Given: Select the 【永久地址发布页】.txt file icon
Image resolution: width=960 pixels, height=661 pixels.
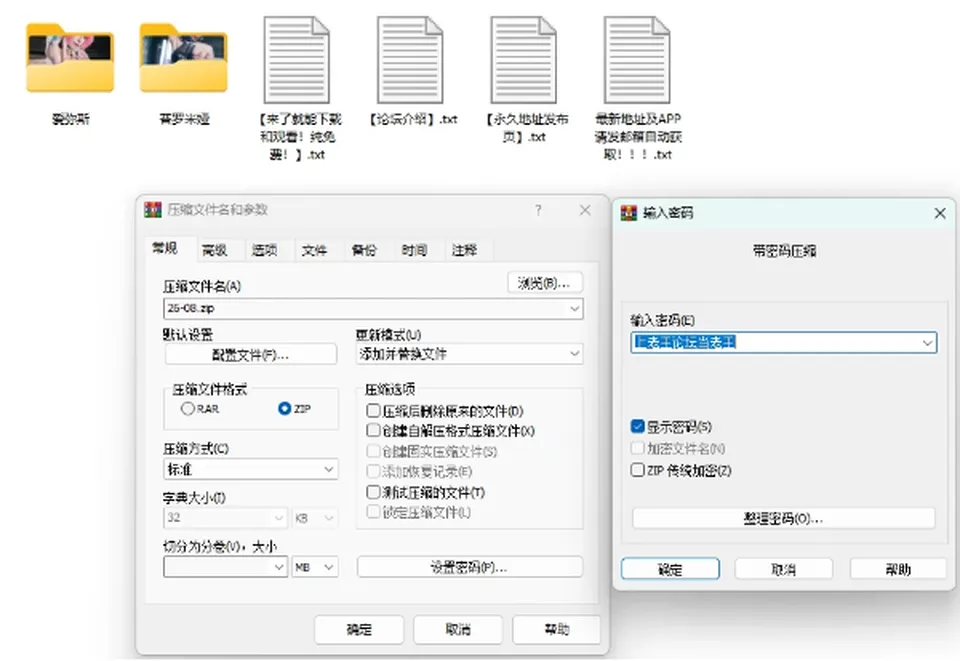Looking at the screenshot, I should pos(523,60).
